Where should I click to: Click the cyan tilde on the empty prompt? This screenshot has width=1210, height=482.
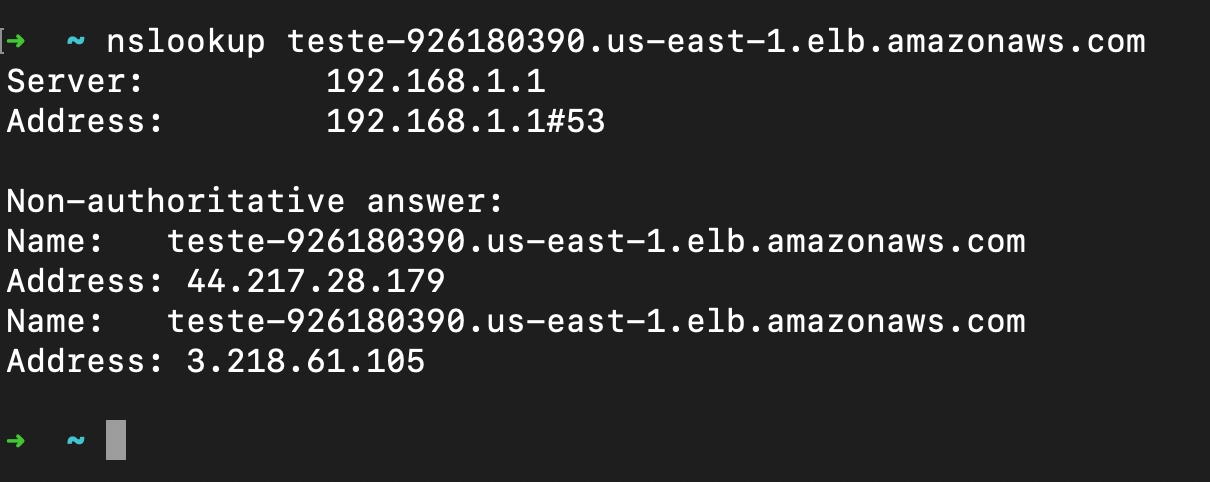(x=76, y=441)
